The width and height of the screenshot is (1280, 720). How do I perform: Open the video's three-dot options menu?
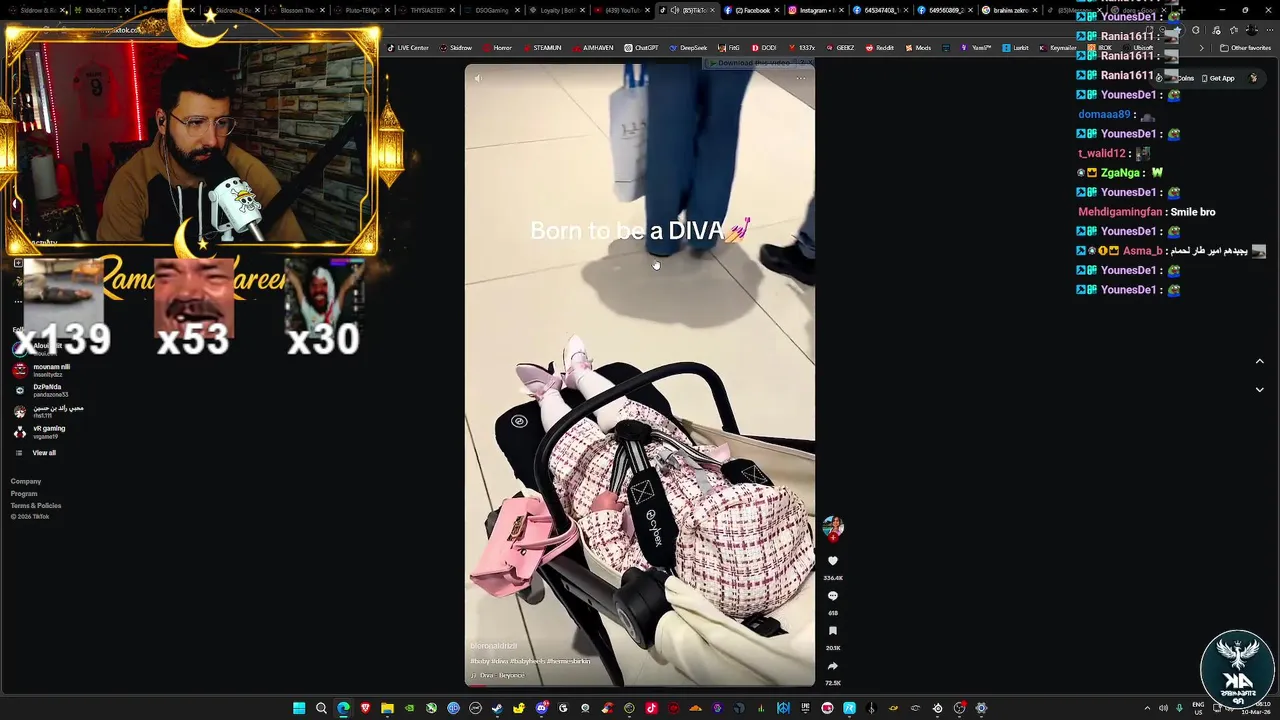800,78
